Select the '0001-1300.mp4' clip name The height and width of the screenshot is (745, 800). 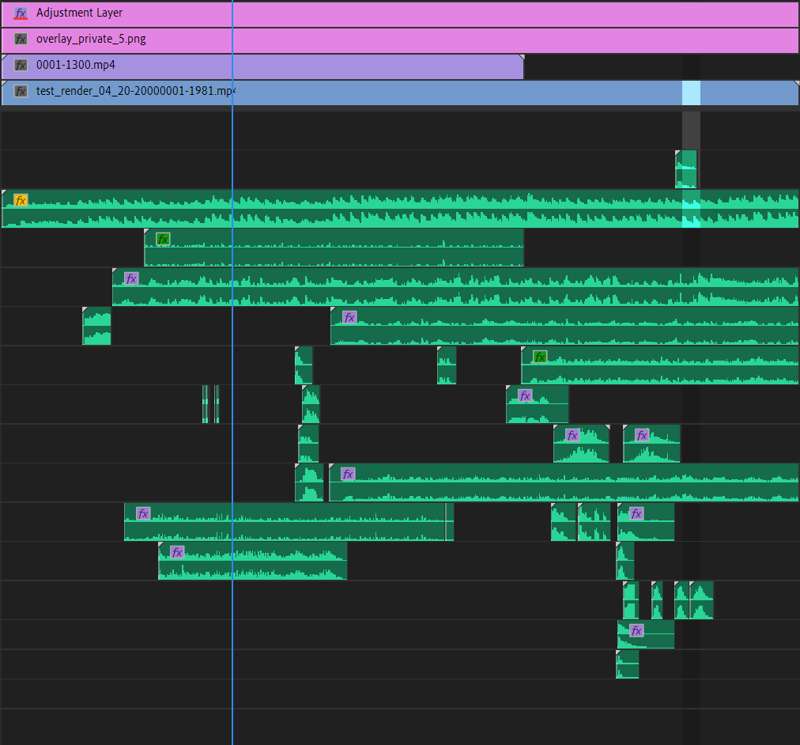click(x=76, y=65)
